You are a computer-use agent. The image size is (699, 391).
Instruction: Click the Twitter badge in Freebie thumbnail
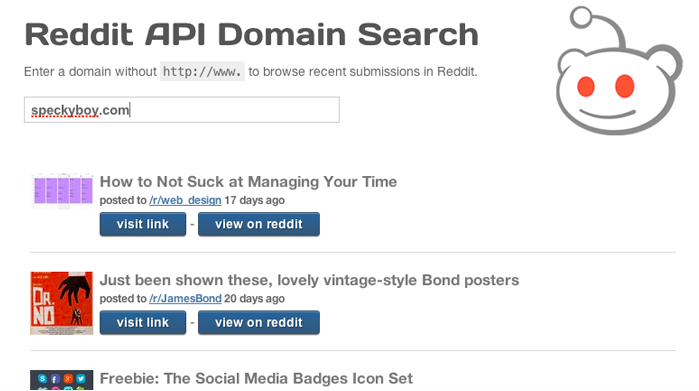(x=81, y=379)
